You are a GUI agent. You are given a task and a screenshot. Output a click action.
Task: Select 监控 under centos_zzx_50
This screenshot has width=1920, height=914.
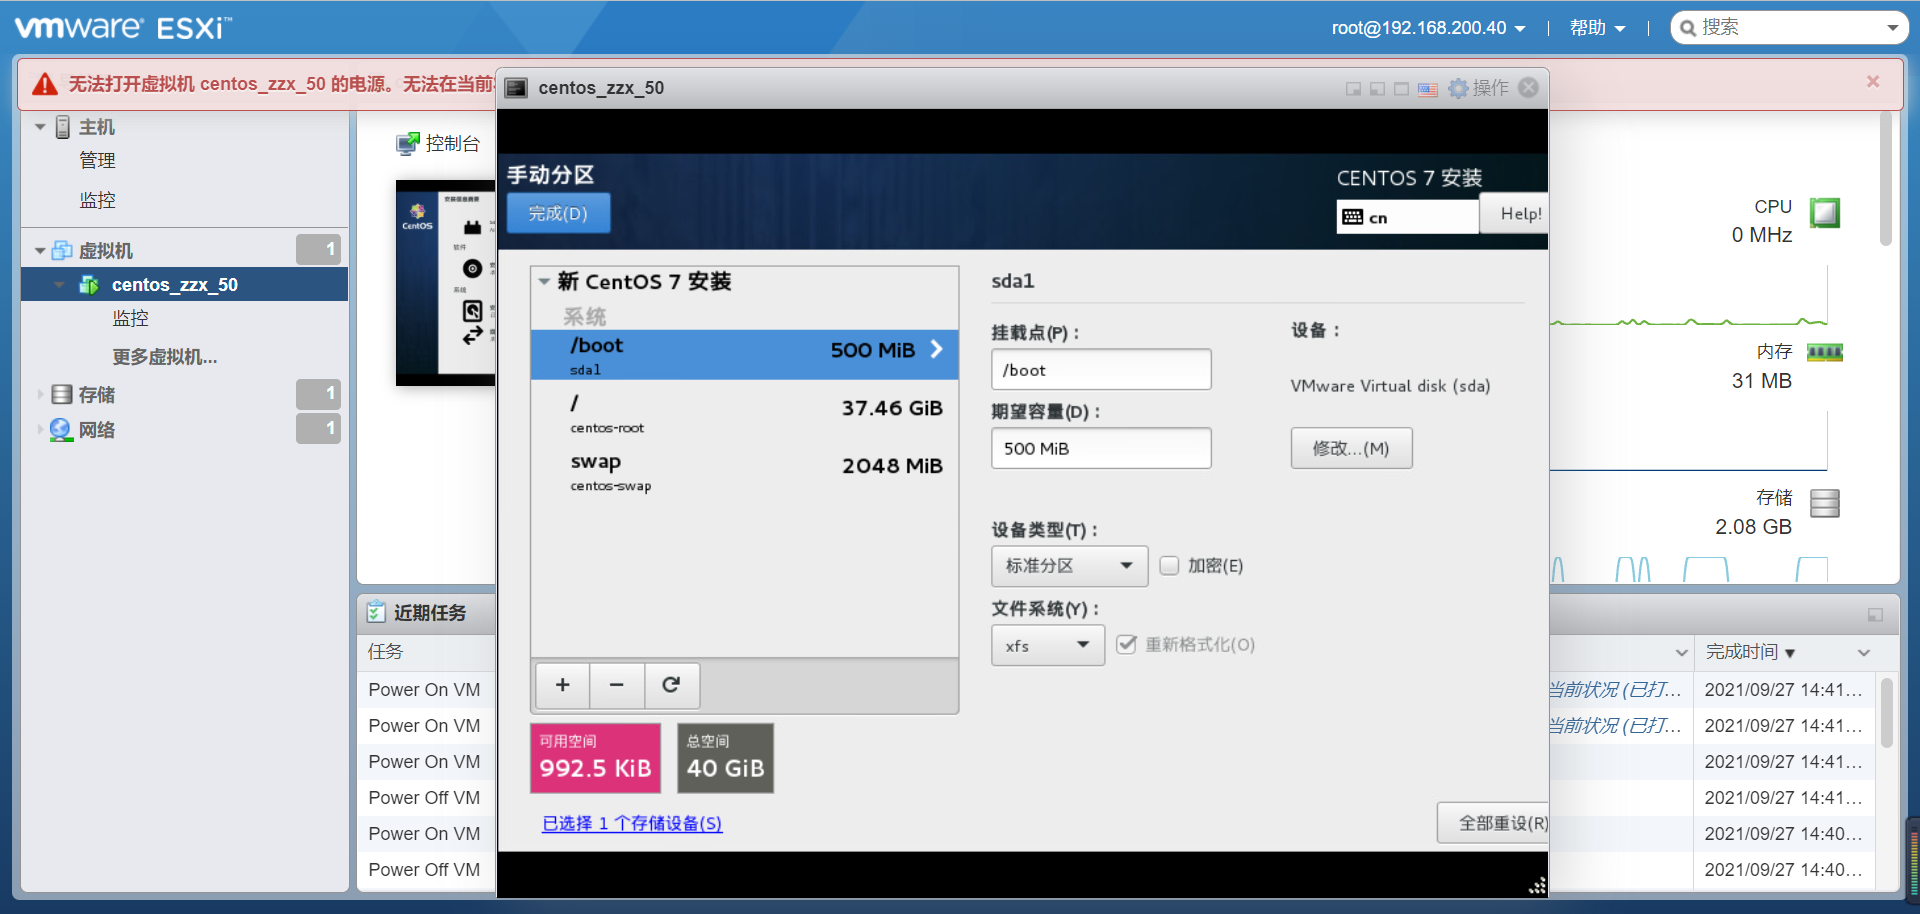tap(130, 318)
